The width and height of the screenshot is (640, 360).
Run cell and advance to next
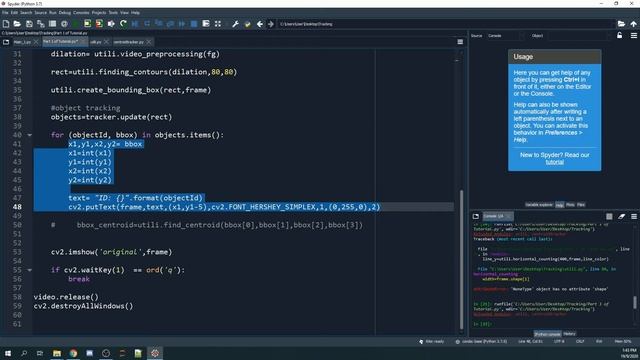point(99,24)
